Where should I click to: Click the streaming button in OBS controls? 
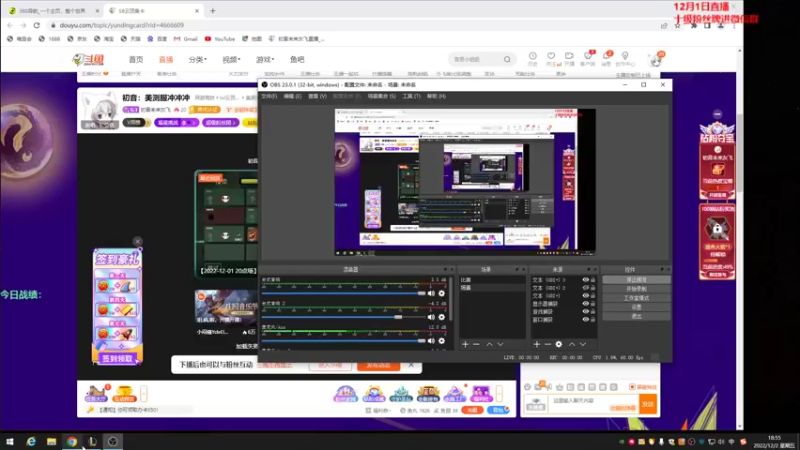[636, 280]
